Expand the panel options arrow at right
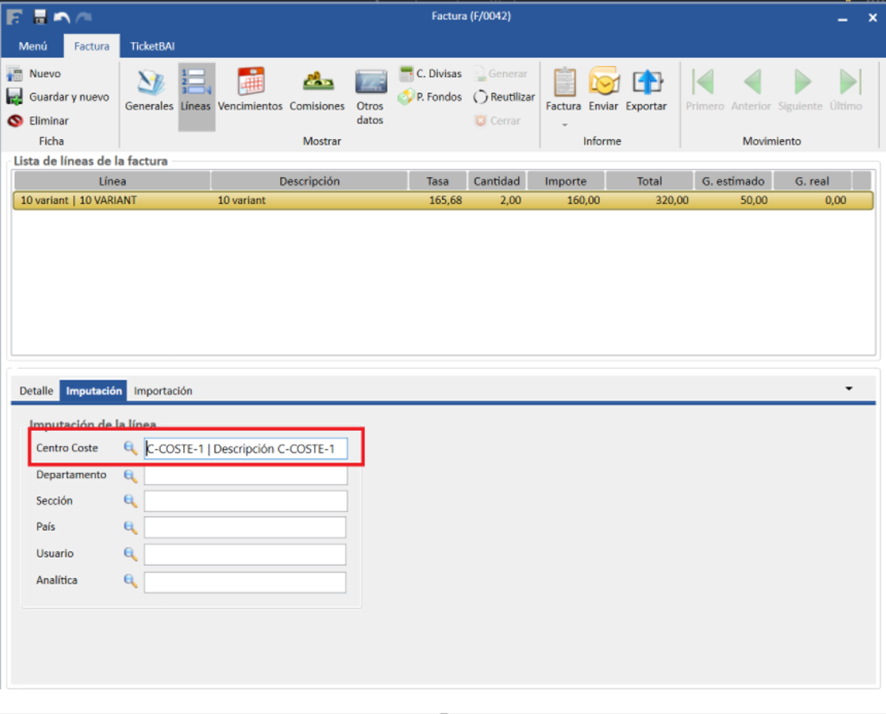Image resolution: width=886 pixels, height=714 pixels. 849,389
